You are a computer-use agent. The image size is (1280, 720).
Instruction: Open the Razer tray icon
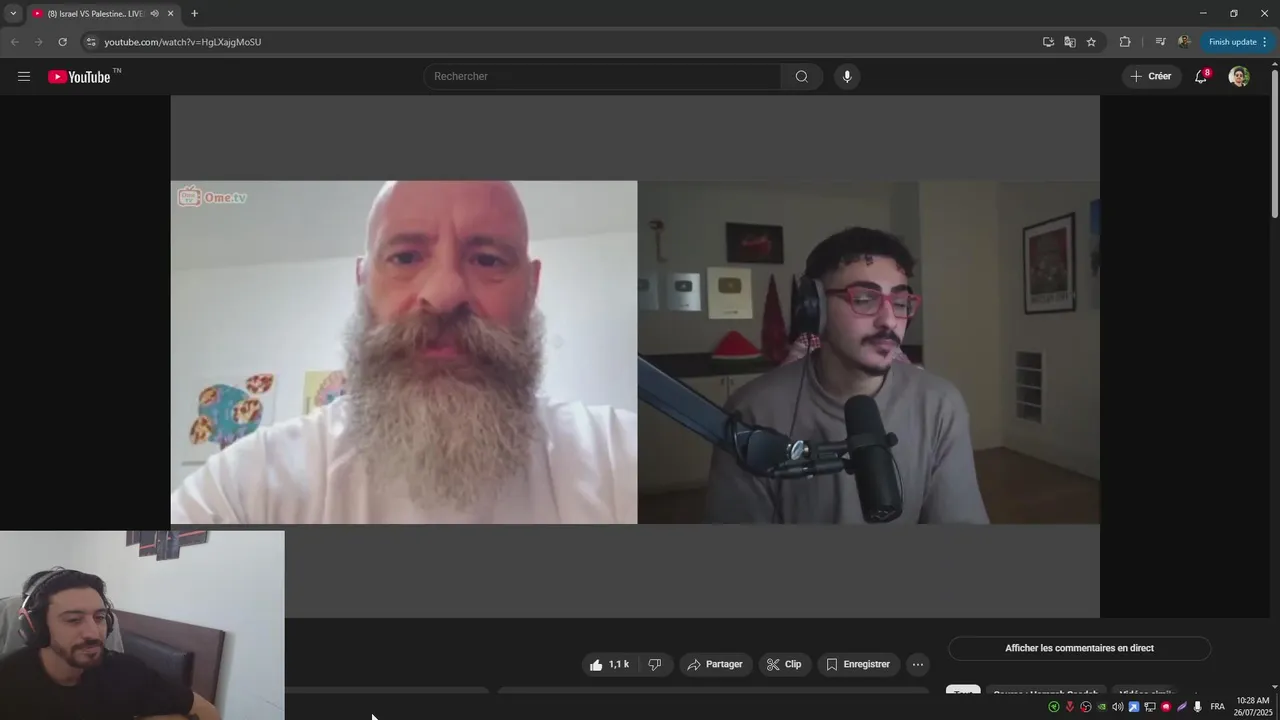point(1054,707)
